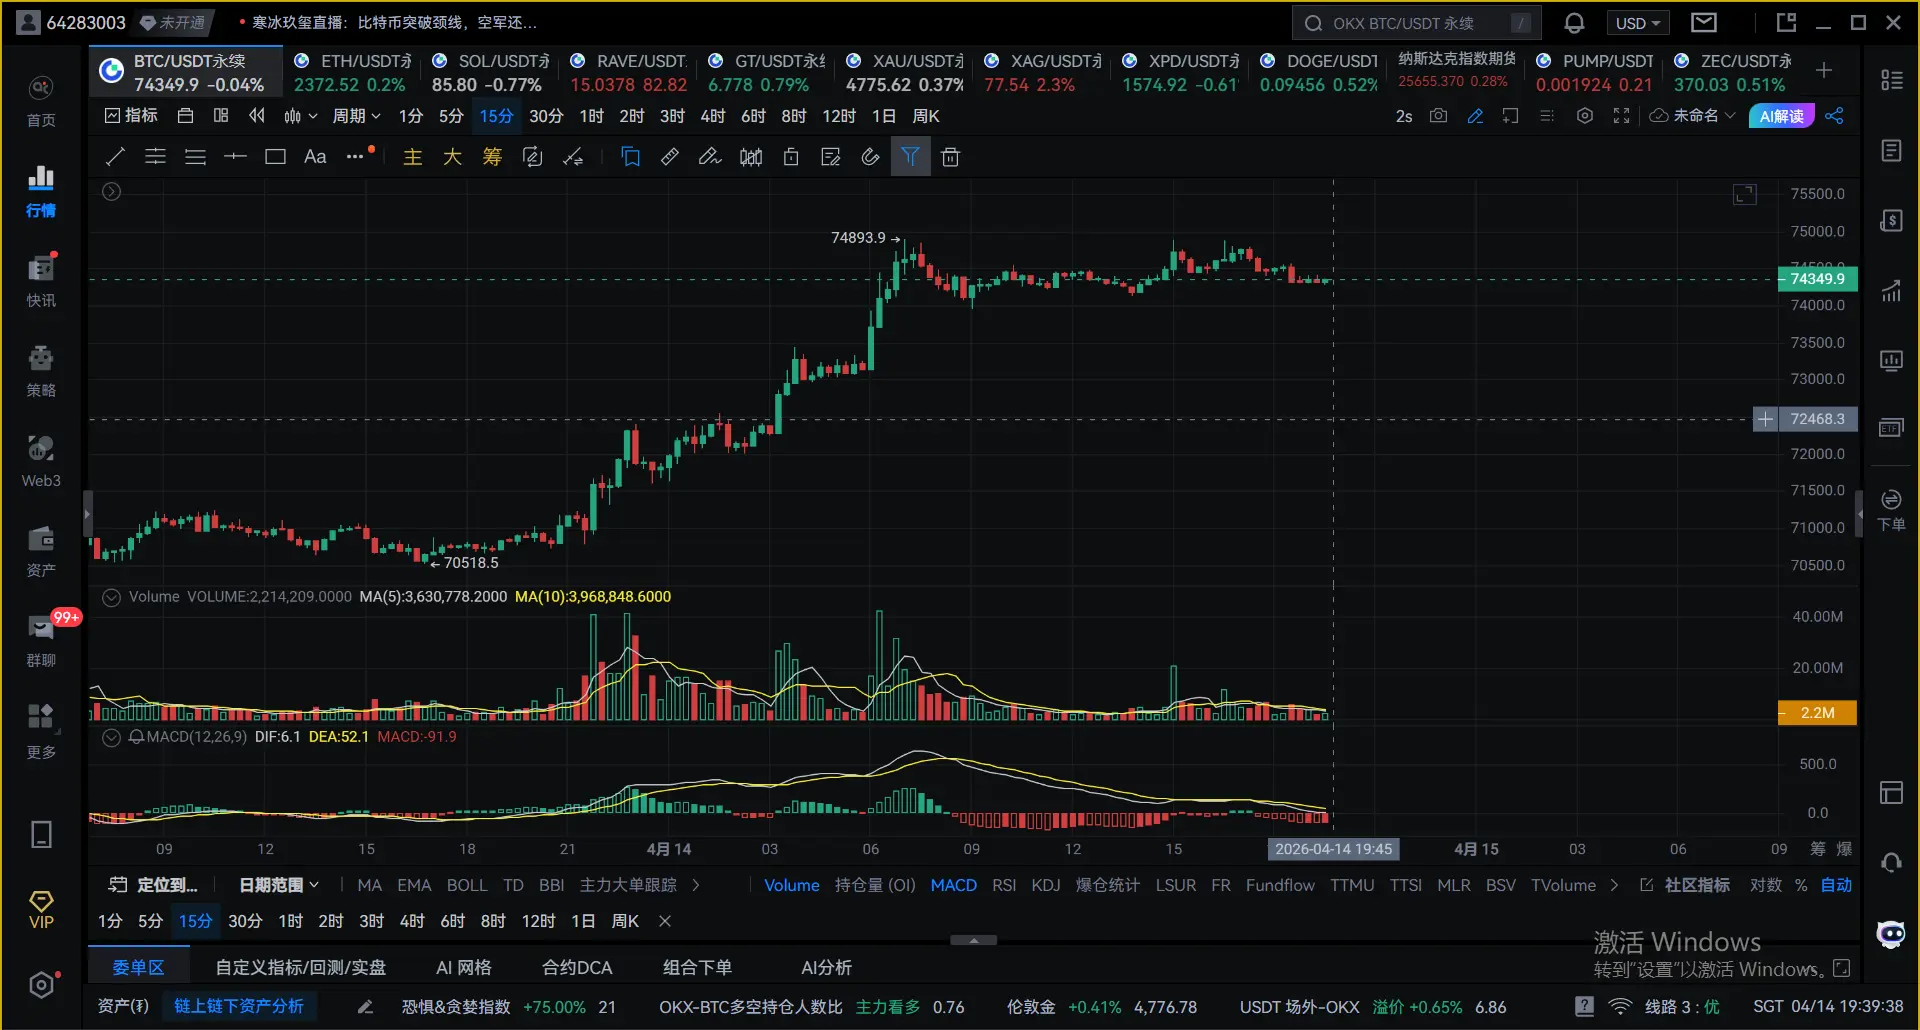
Task: Open the AI 网格 tab
Action: point(464,967)
